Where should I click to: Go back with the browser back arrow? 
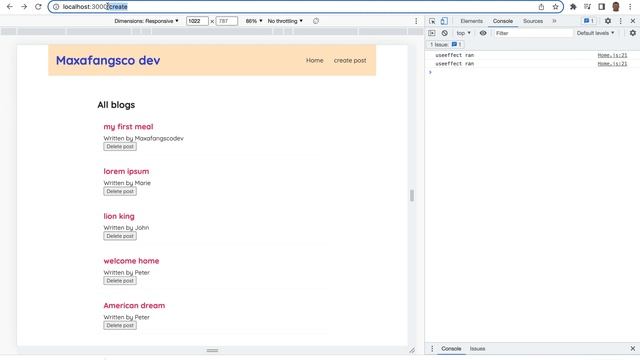pos(10,7)
